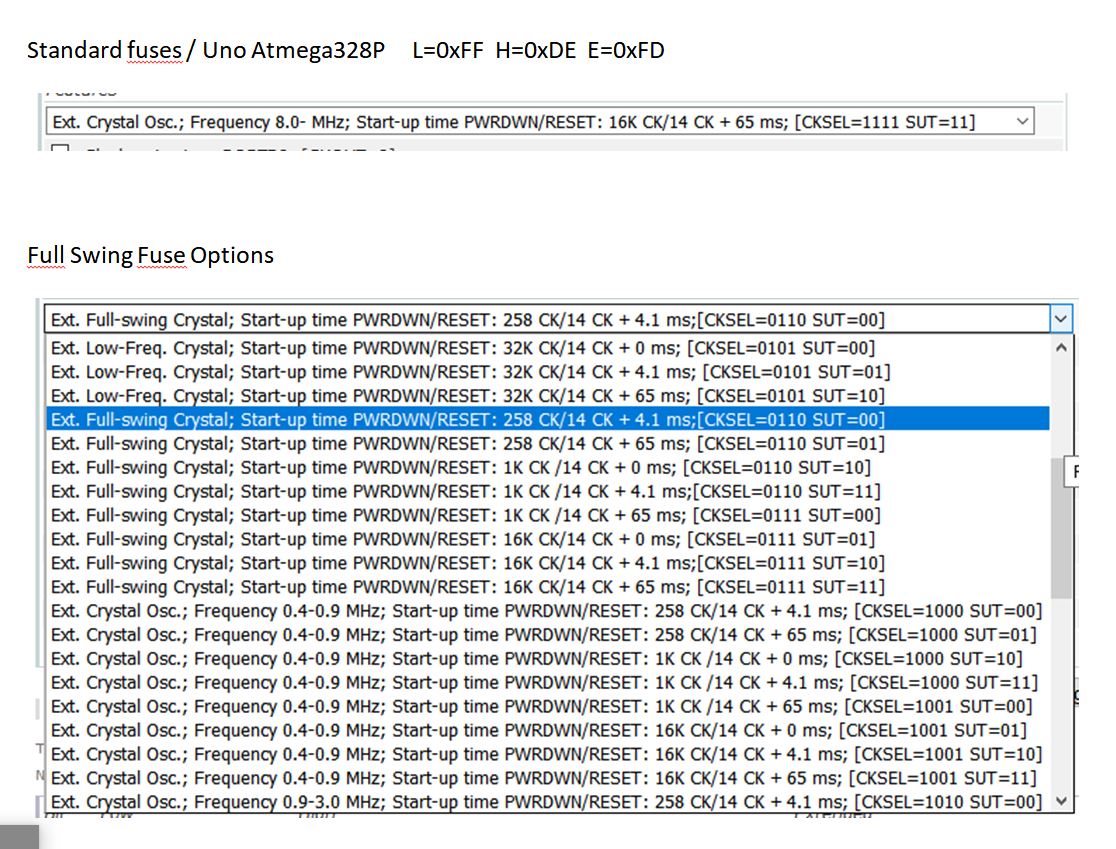Select Low-Freq. Crystal CKSEL=0101 SUT=00 option
Screen dimensions: 1116x849
click(547, 348)
